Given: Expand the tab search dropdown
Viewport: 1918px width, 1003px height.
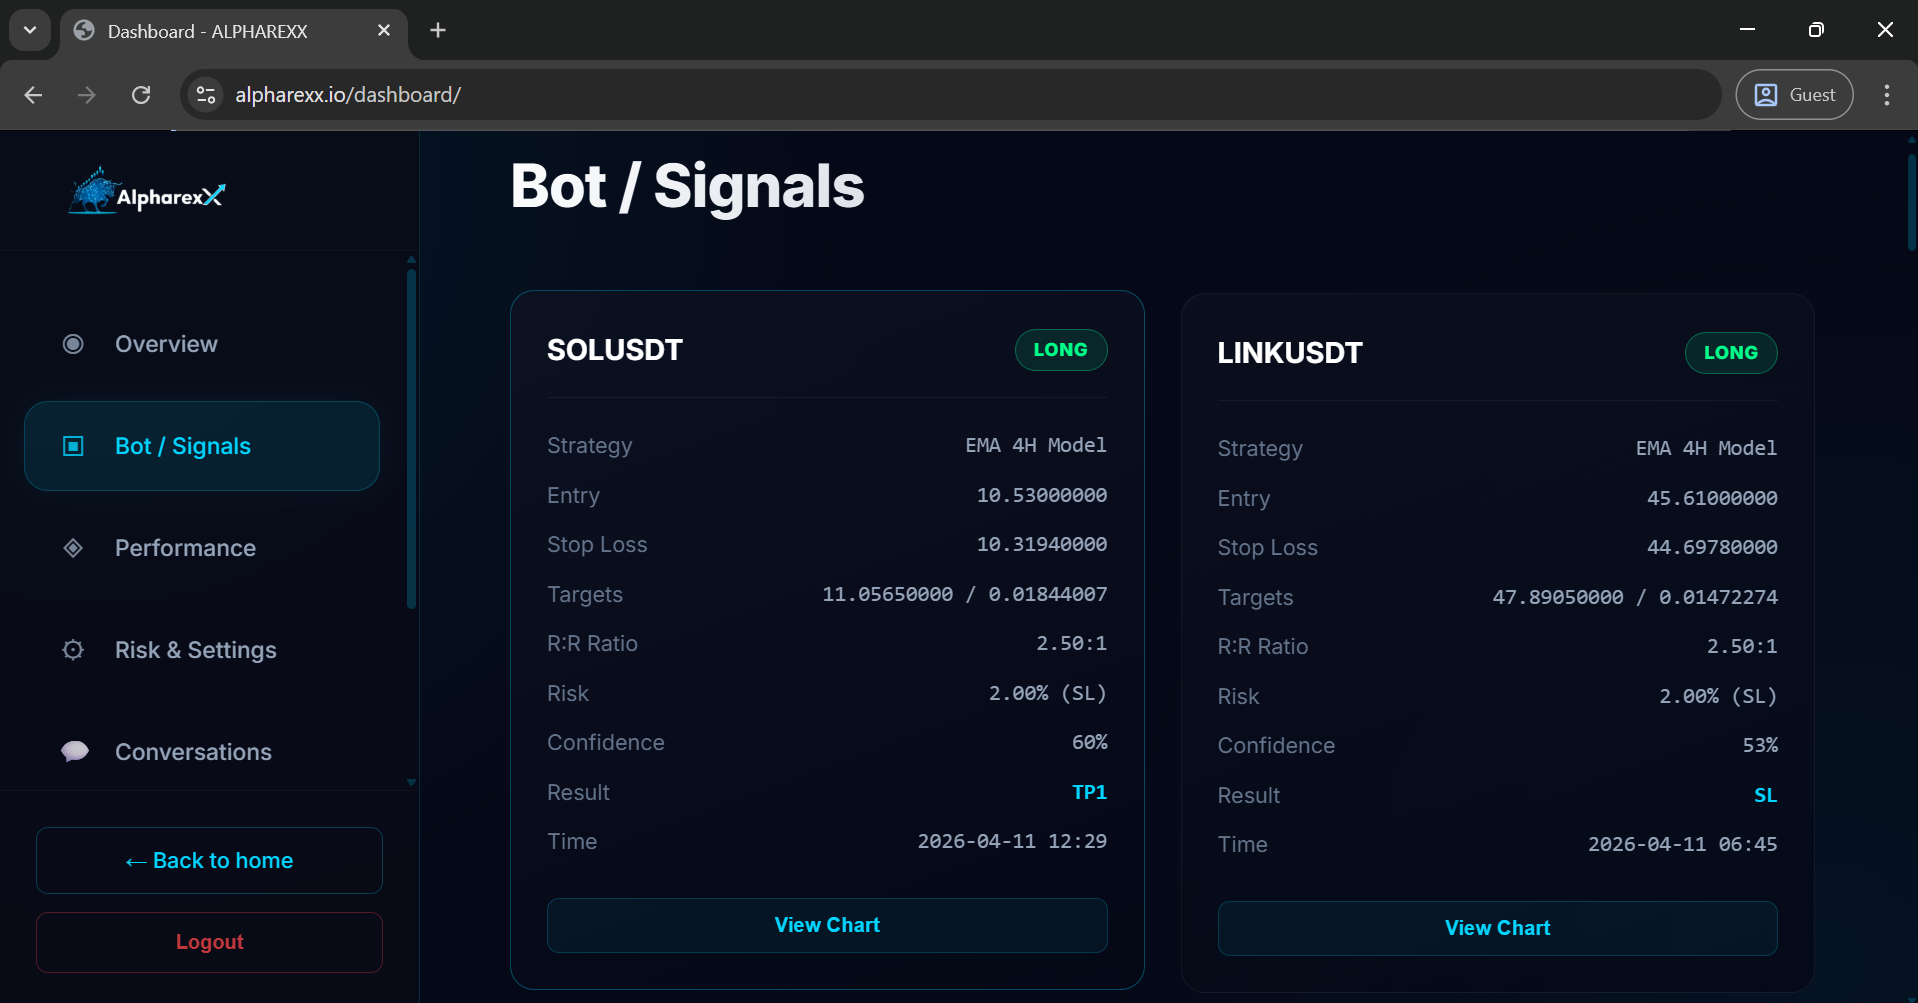Looking at the screenshot, I should click(30, 30).
